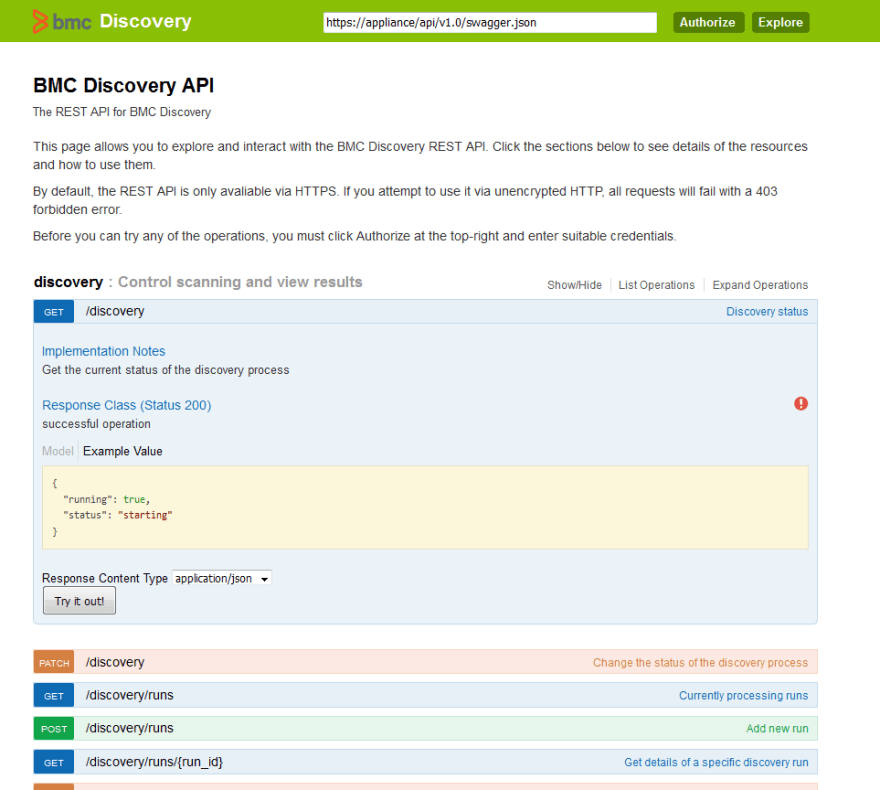Expand POST /discovery/runs via its badge

[54, 729]
